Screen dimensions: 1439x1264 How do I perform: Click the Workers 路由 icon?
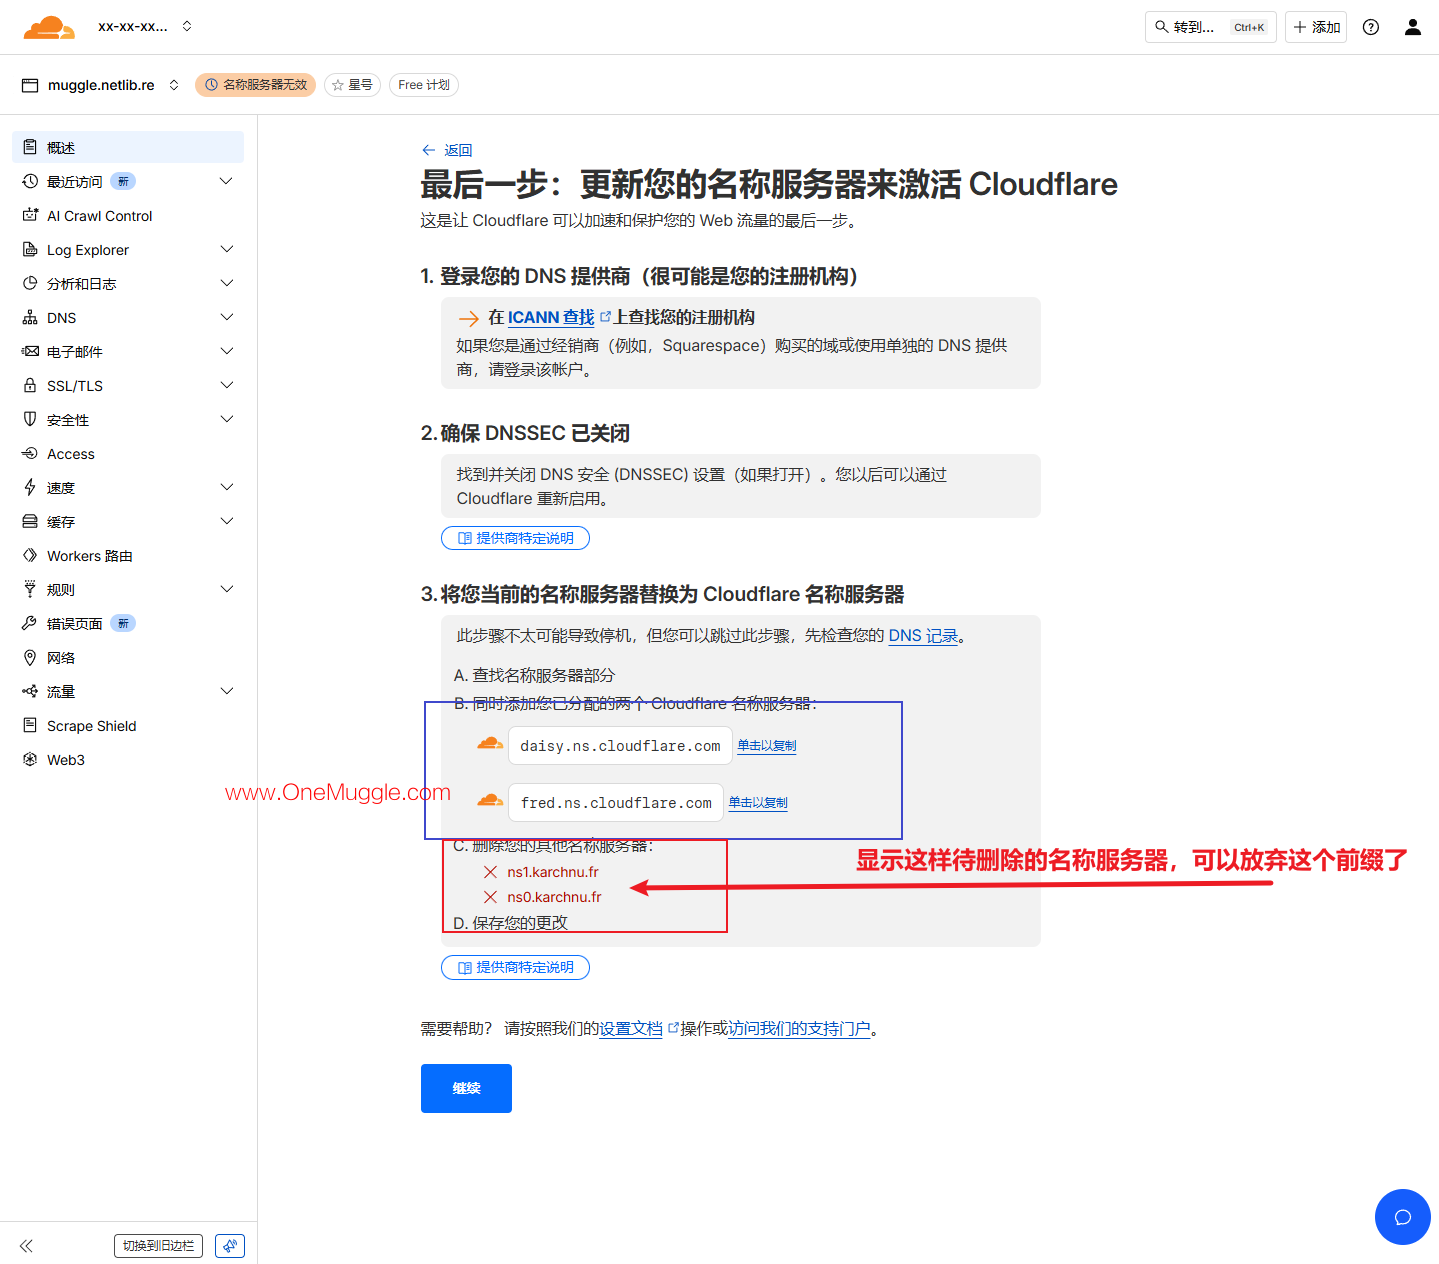coord(30,555)
